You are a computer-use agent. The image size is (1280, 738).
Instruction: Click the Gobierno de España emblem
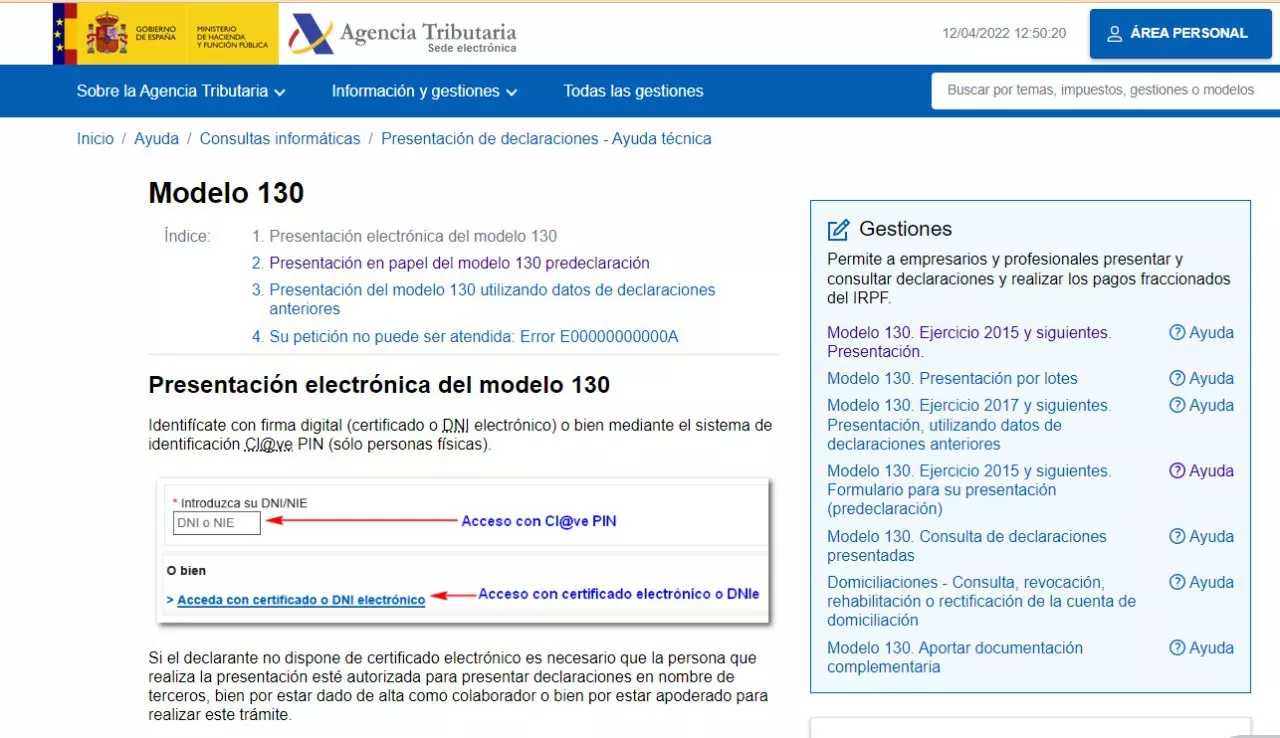point(107,34)
